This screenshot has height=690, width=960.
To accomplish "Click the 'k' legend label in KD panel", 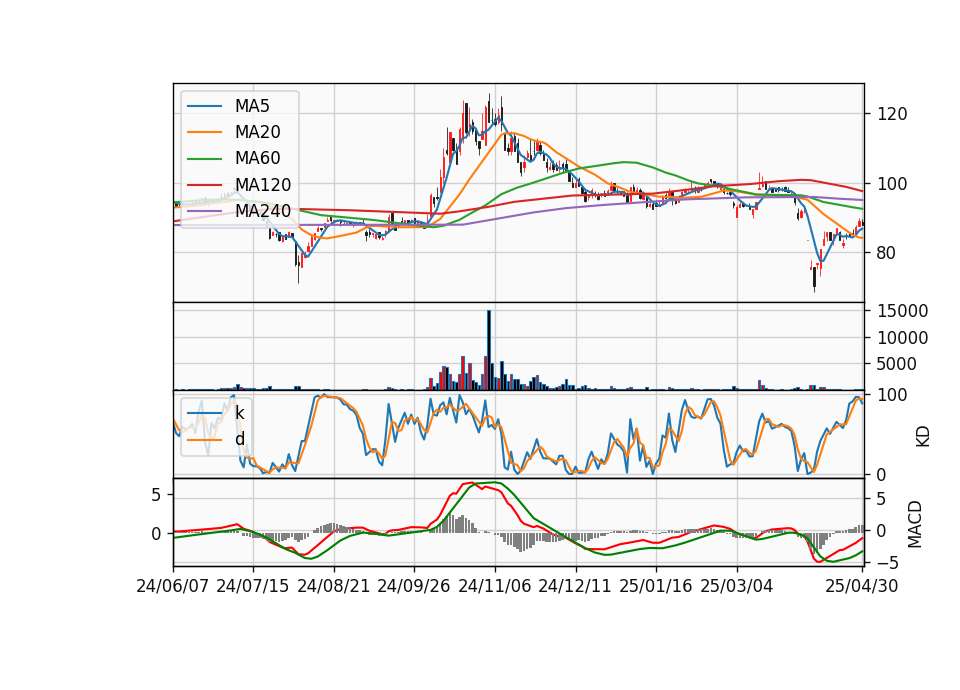I will pyautogui.click(x=239, y=413).
